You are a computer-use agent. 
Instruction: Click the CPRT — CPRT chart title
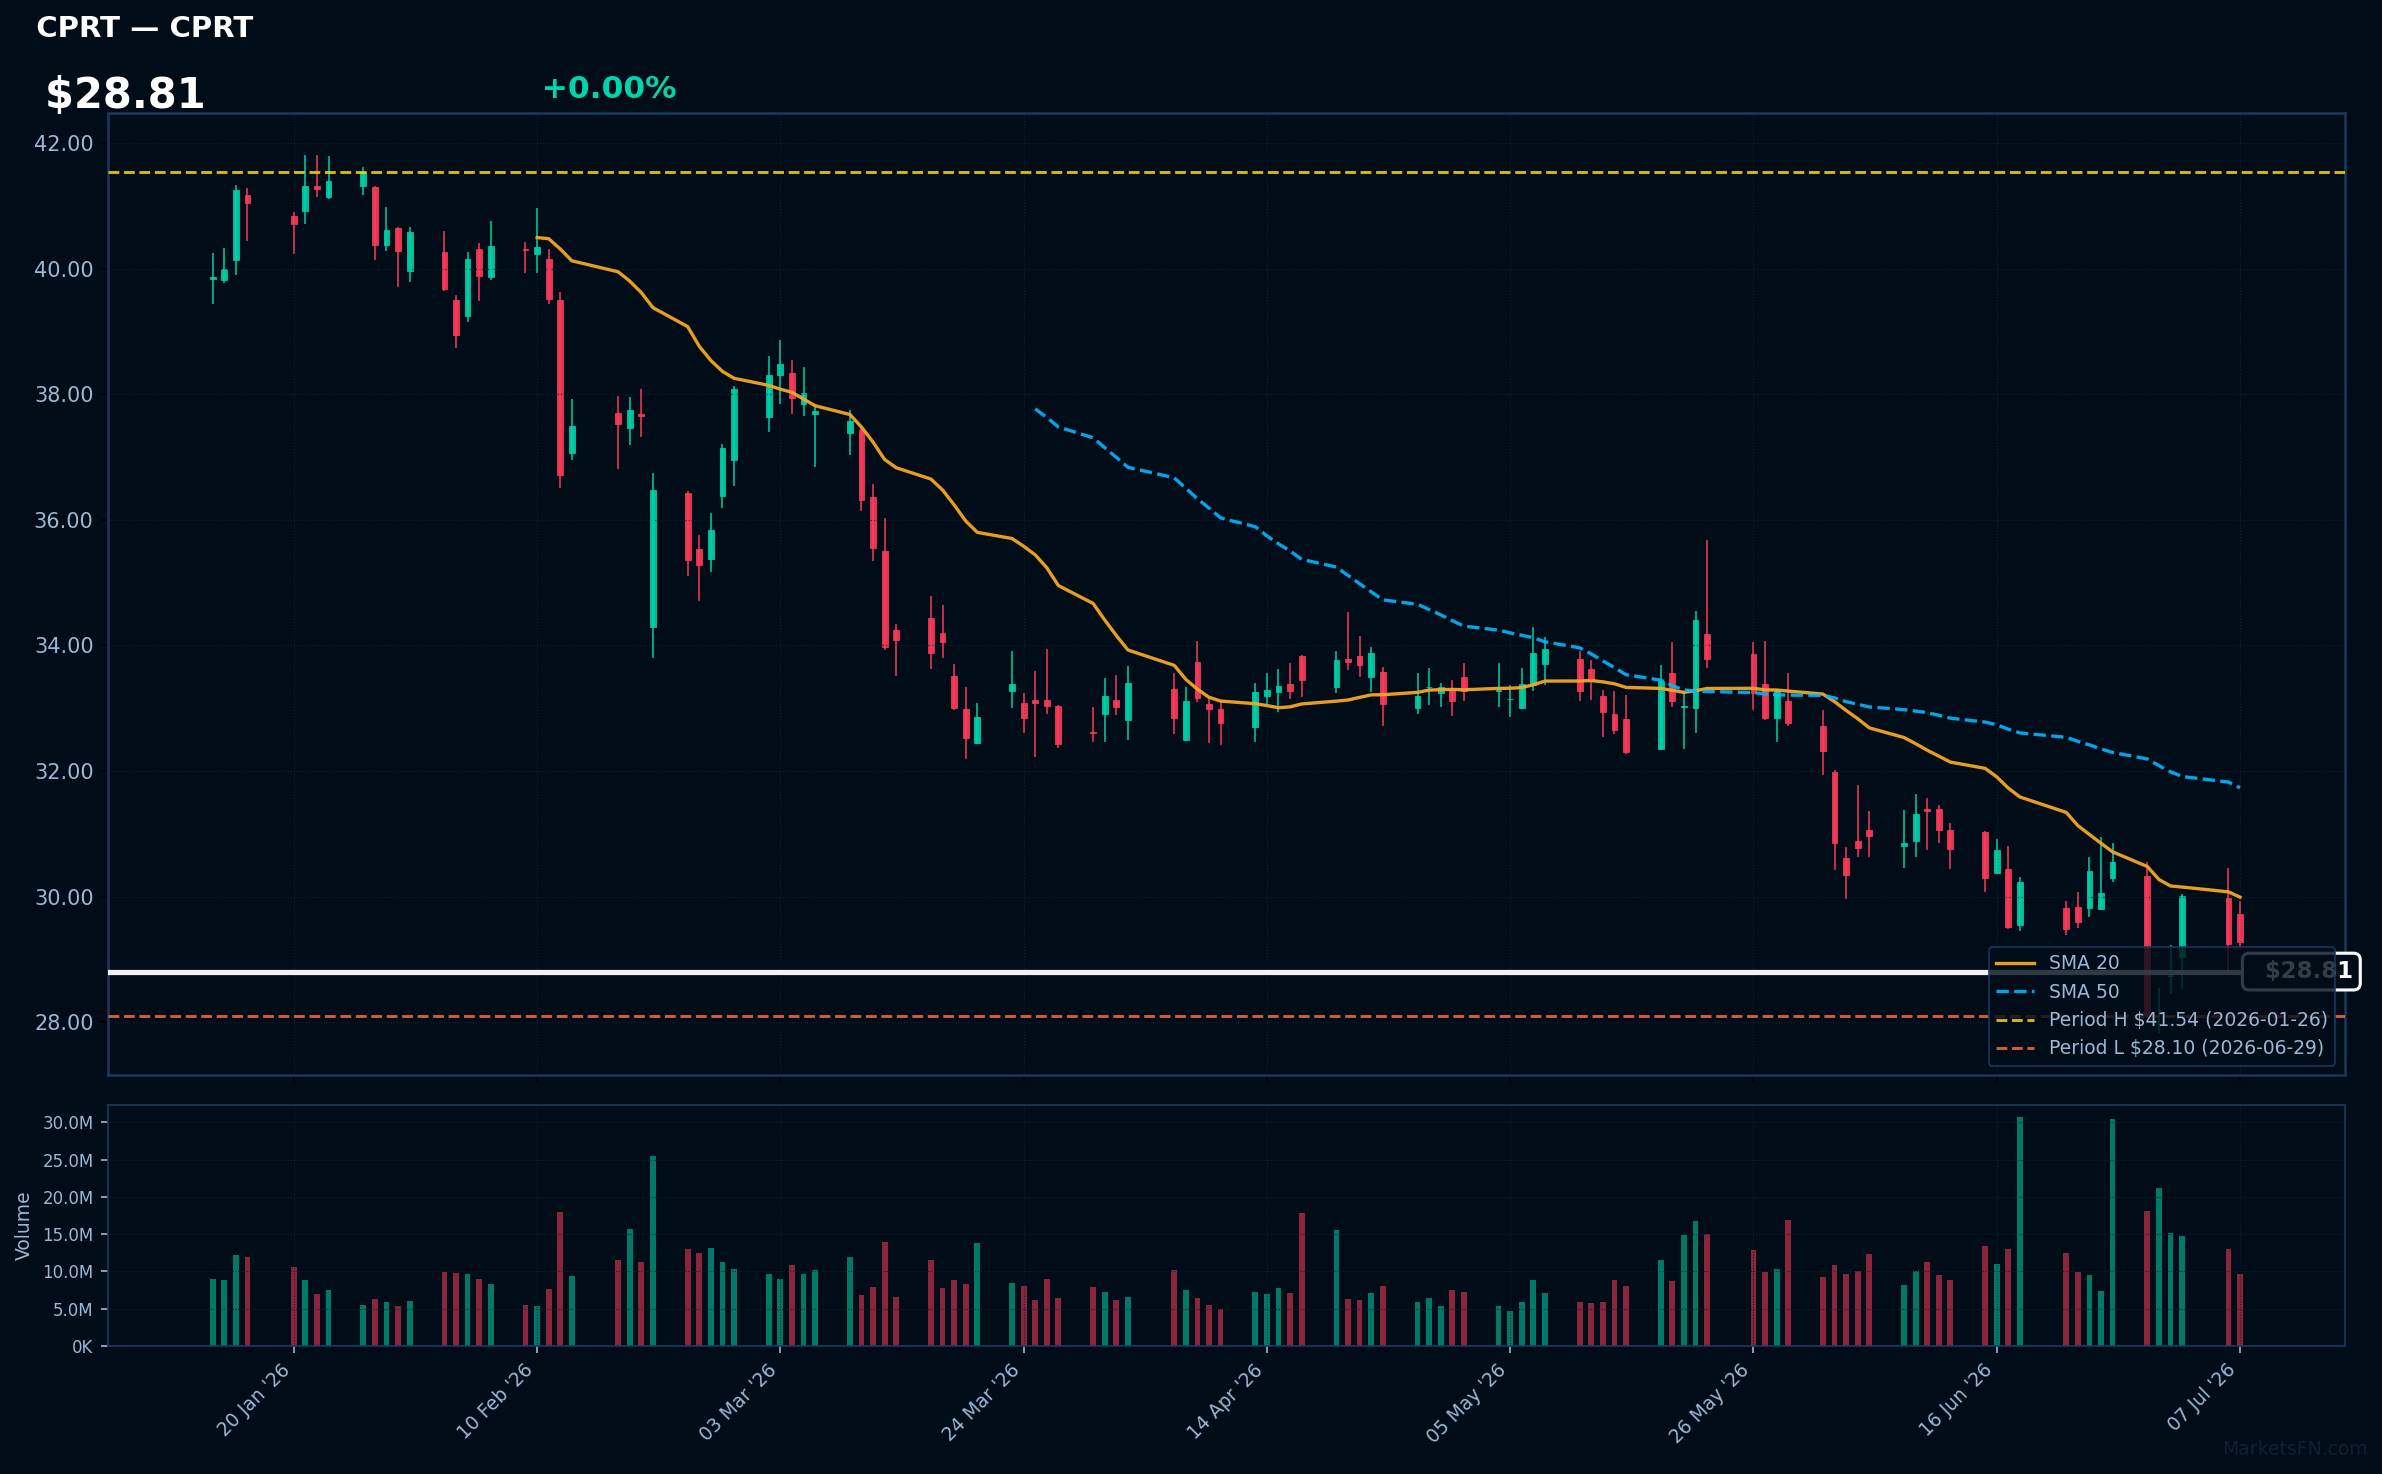[x=145, y=28]
